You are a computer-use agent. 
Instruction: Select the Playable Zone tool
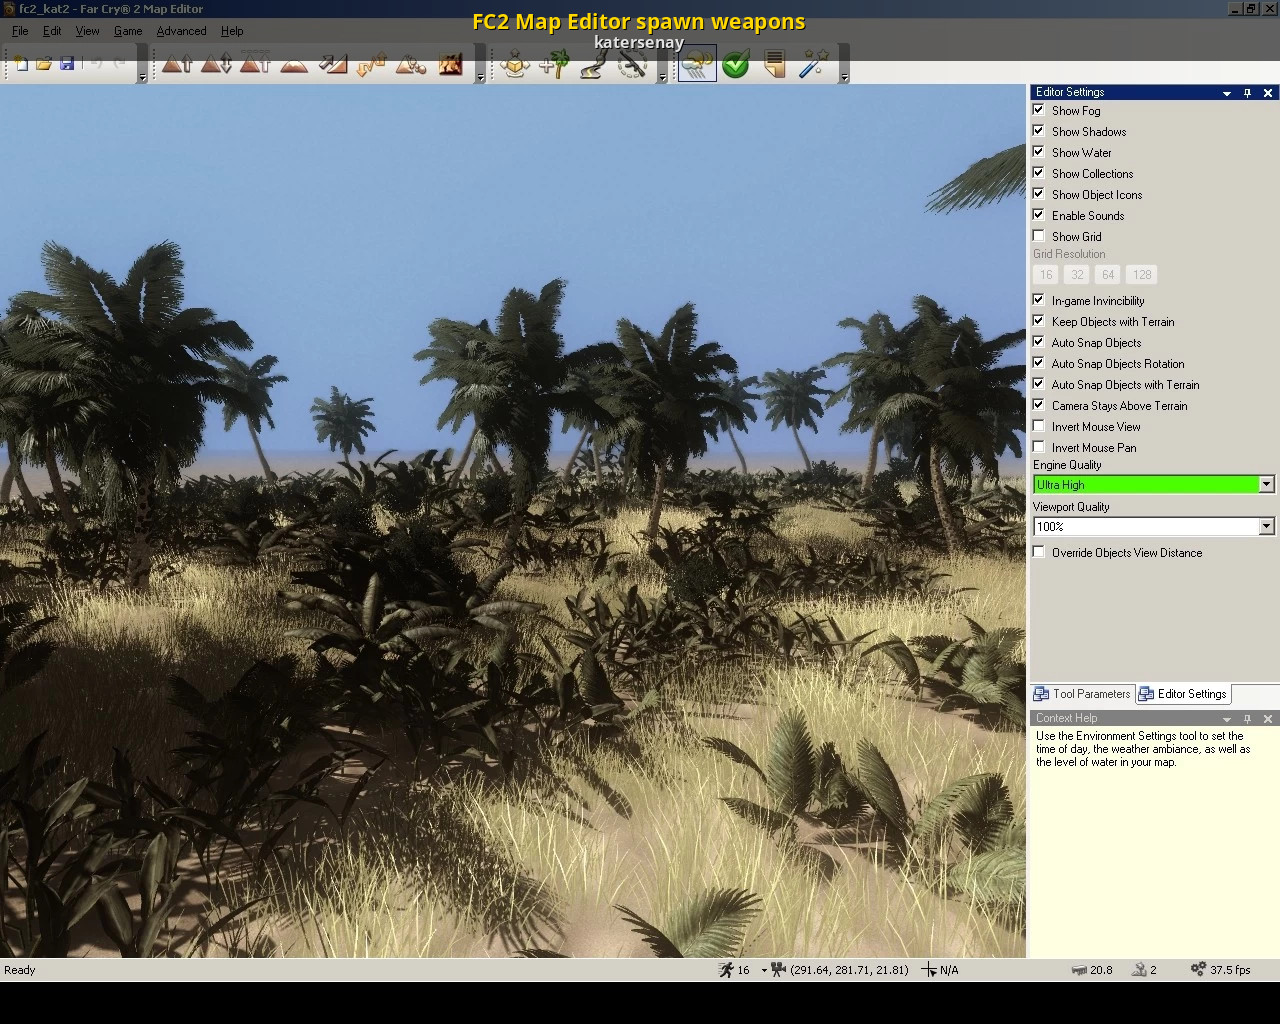632,64
